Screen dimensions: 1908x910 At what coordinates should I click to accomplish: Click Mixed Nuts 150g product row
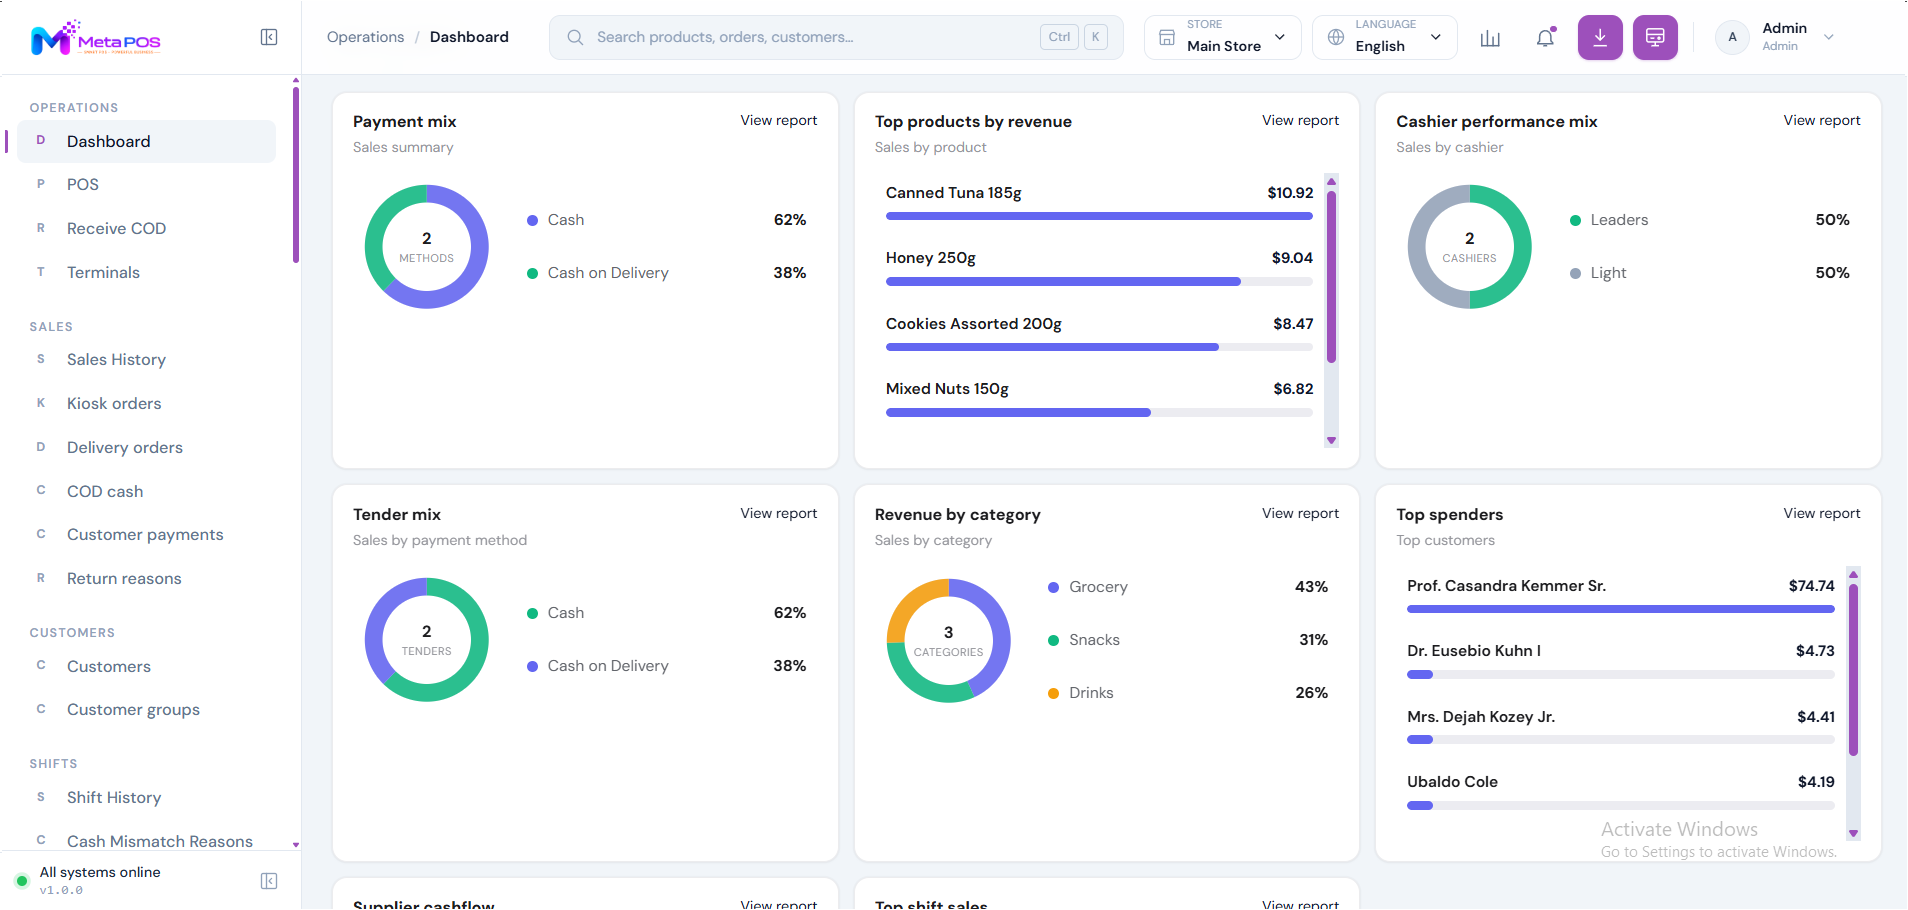1099,400
